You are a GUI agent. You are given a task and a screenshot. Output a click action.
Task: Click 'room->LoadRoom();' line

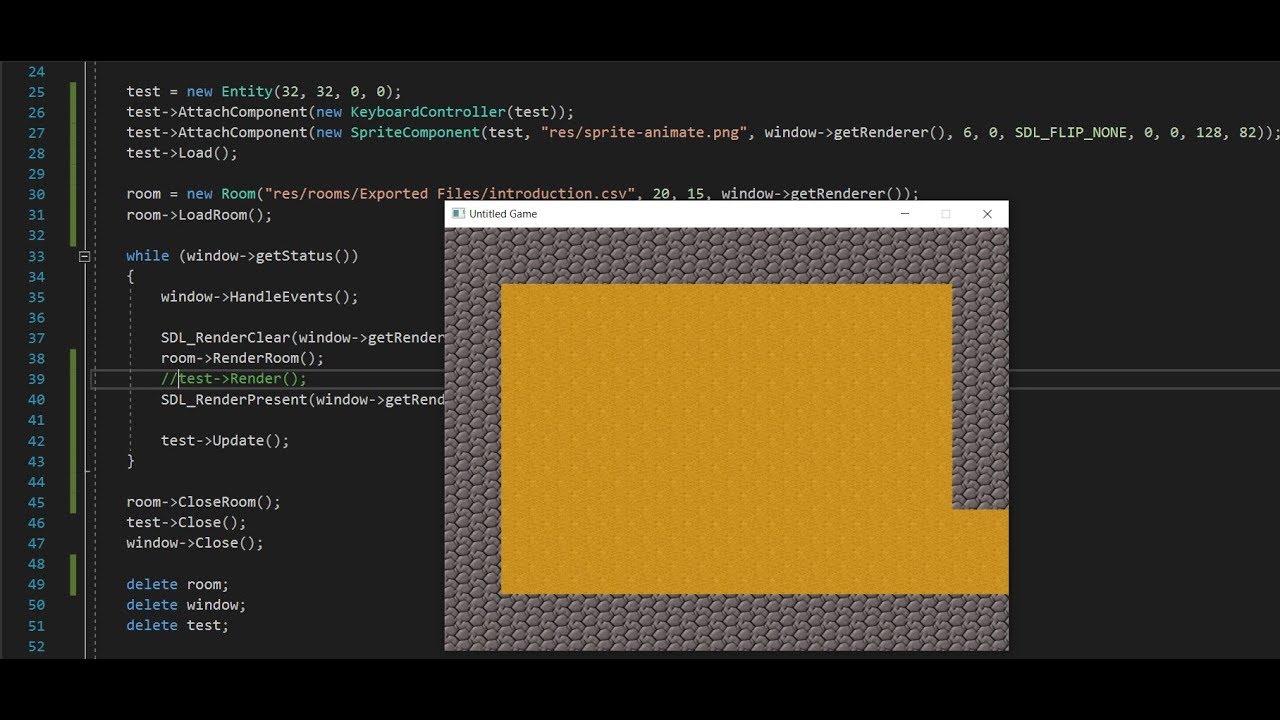pyautogui.click(x=199, y=215)
